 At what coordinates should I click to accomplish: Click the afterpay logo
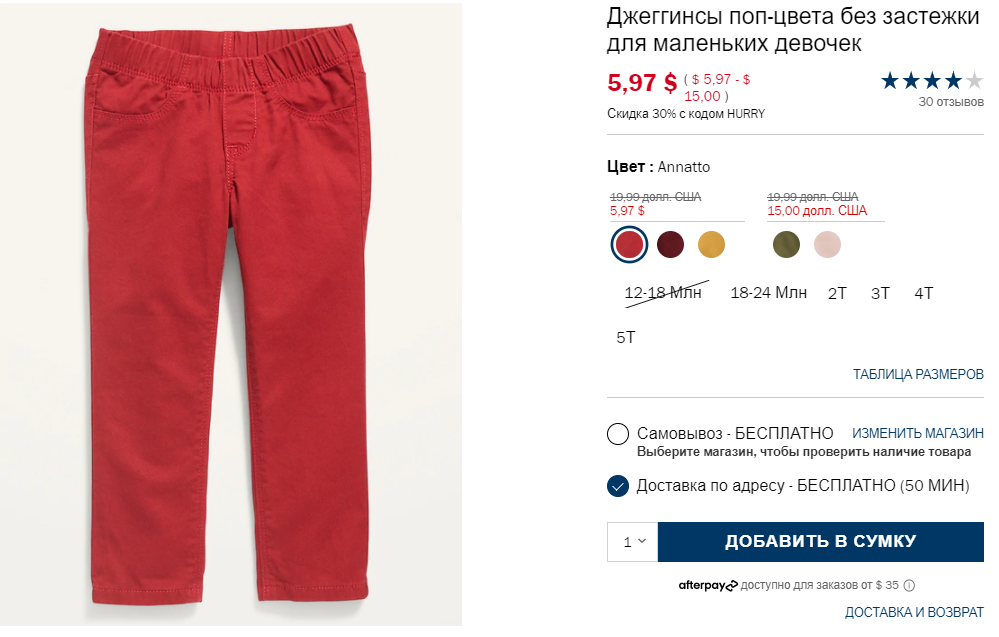click(707, 585)
